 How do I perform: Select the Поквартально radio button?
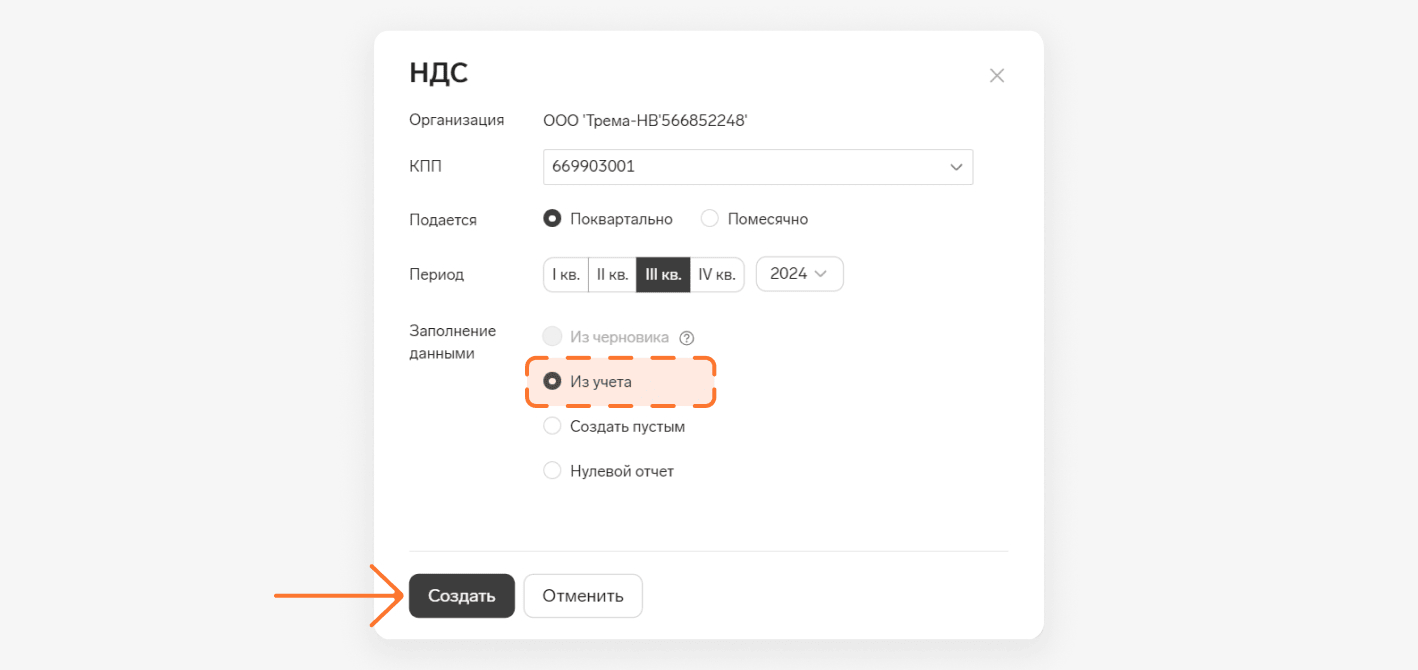click(x=552, y=218)
